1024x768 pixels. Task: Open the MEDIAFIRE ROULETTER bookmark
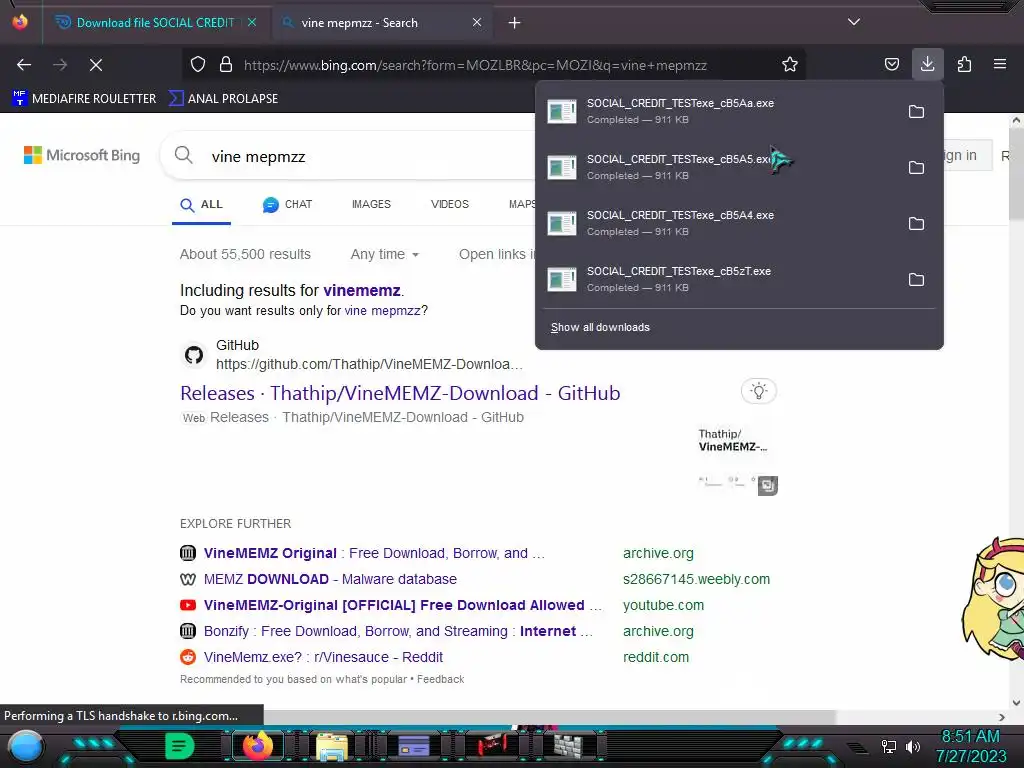point(84,99)
